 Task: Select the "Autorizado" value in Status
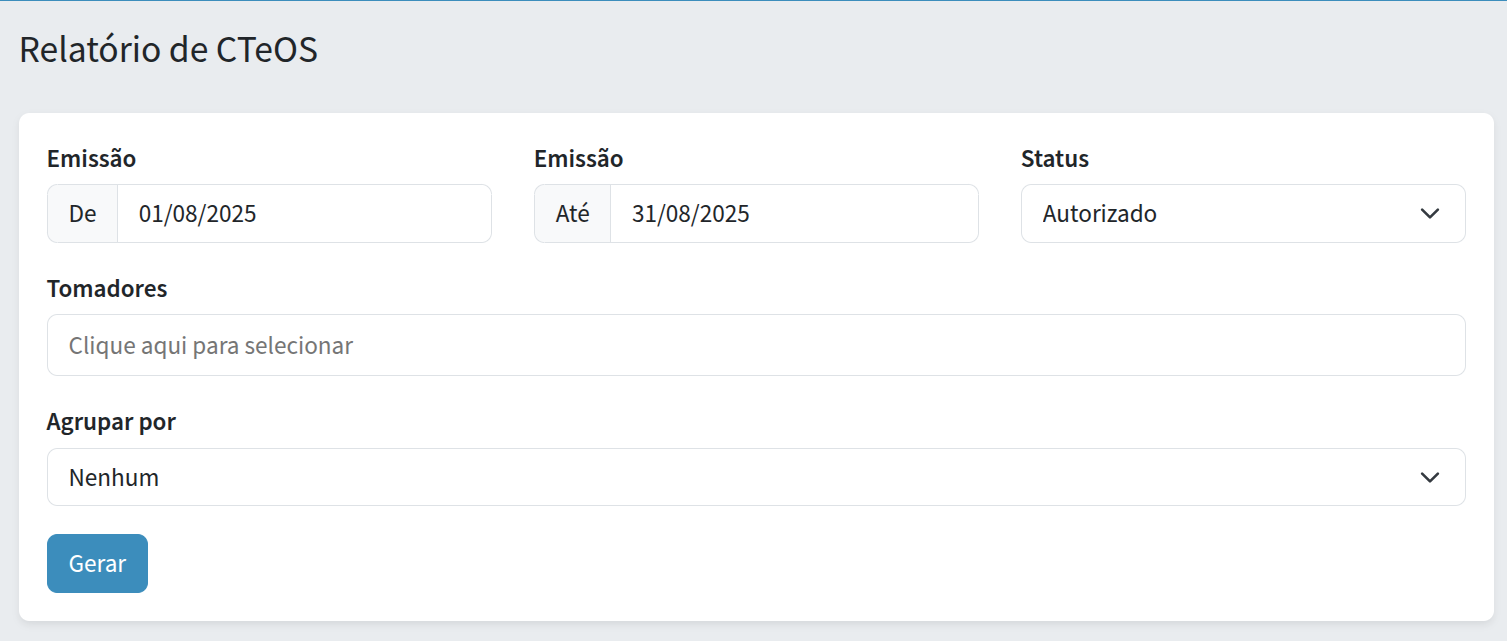click(1099, 213)
